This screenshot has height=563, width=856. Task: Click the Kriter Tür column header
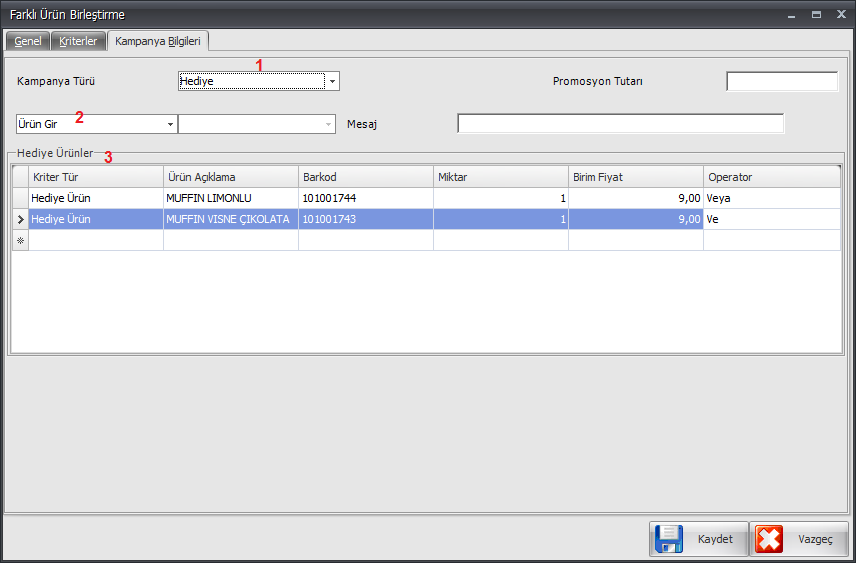tap(95, 177)
